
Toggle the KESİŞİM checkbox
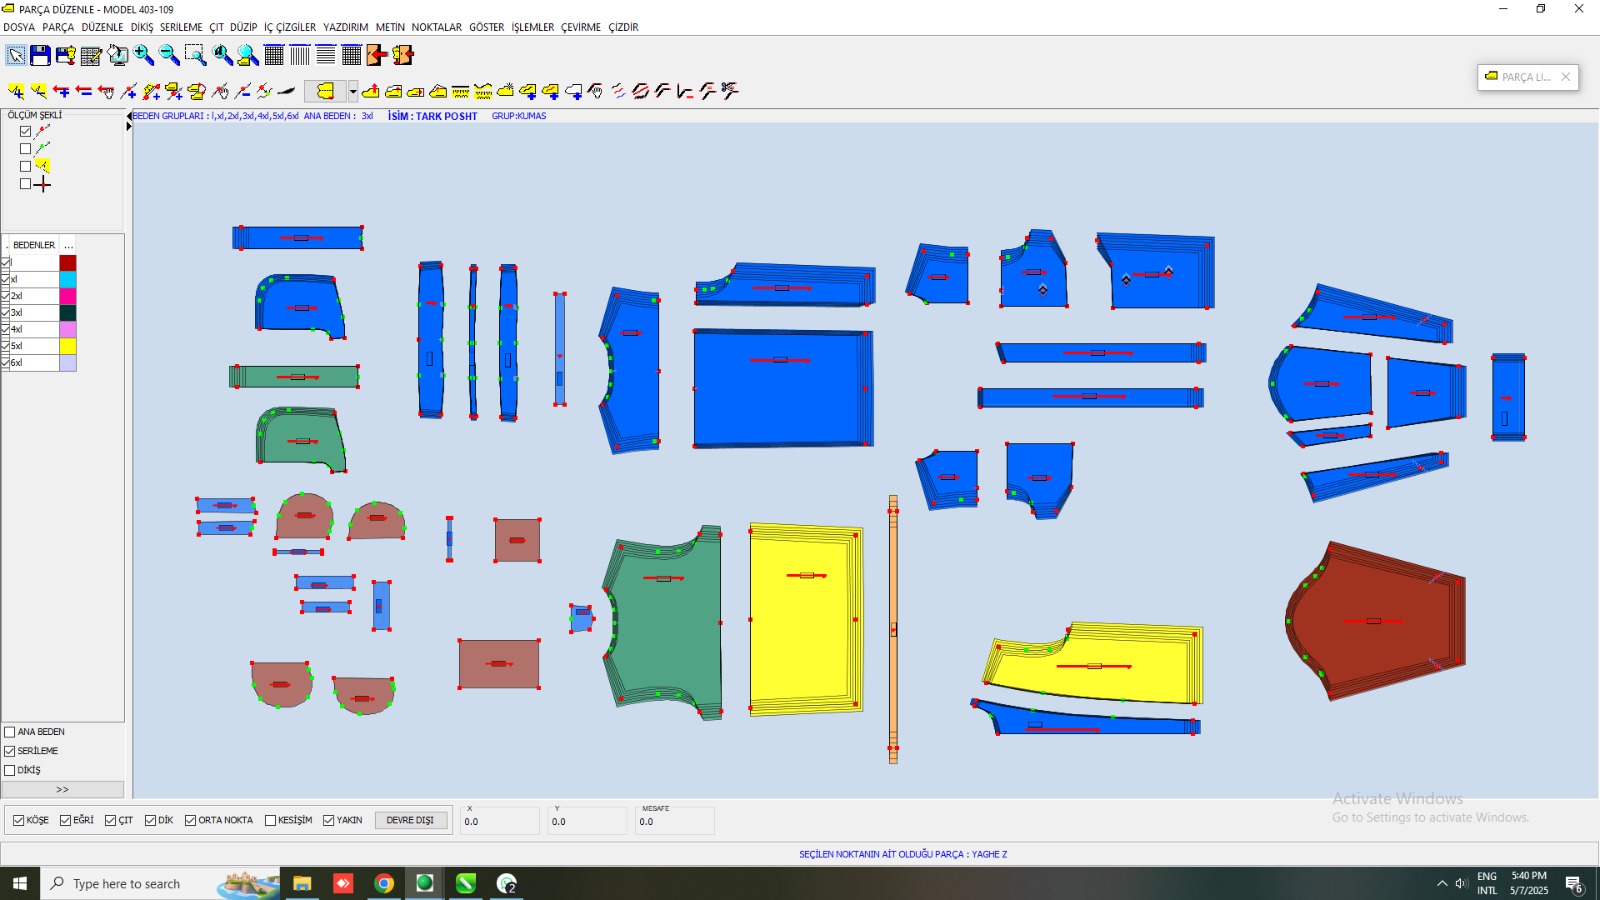tap(271, 820)
